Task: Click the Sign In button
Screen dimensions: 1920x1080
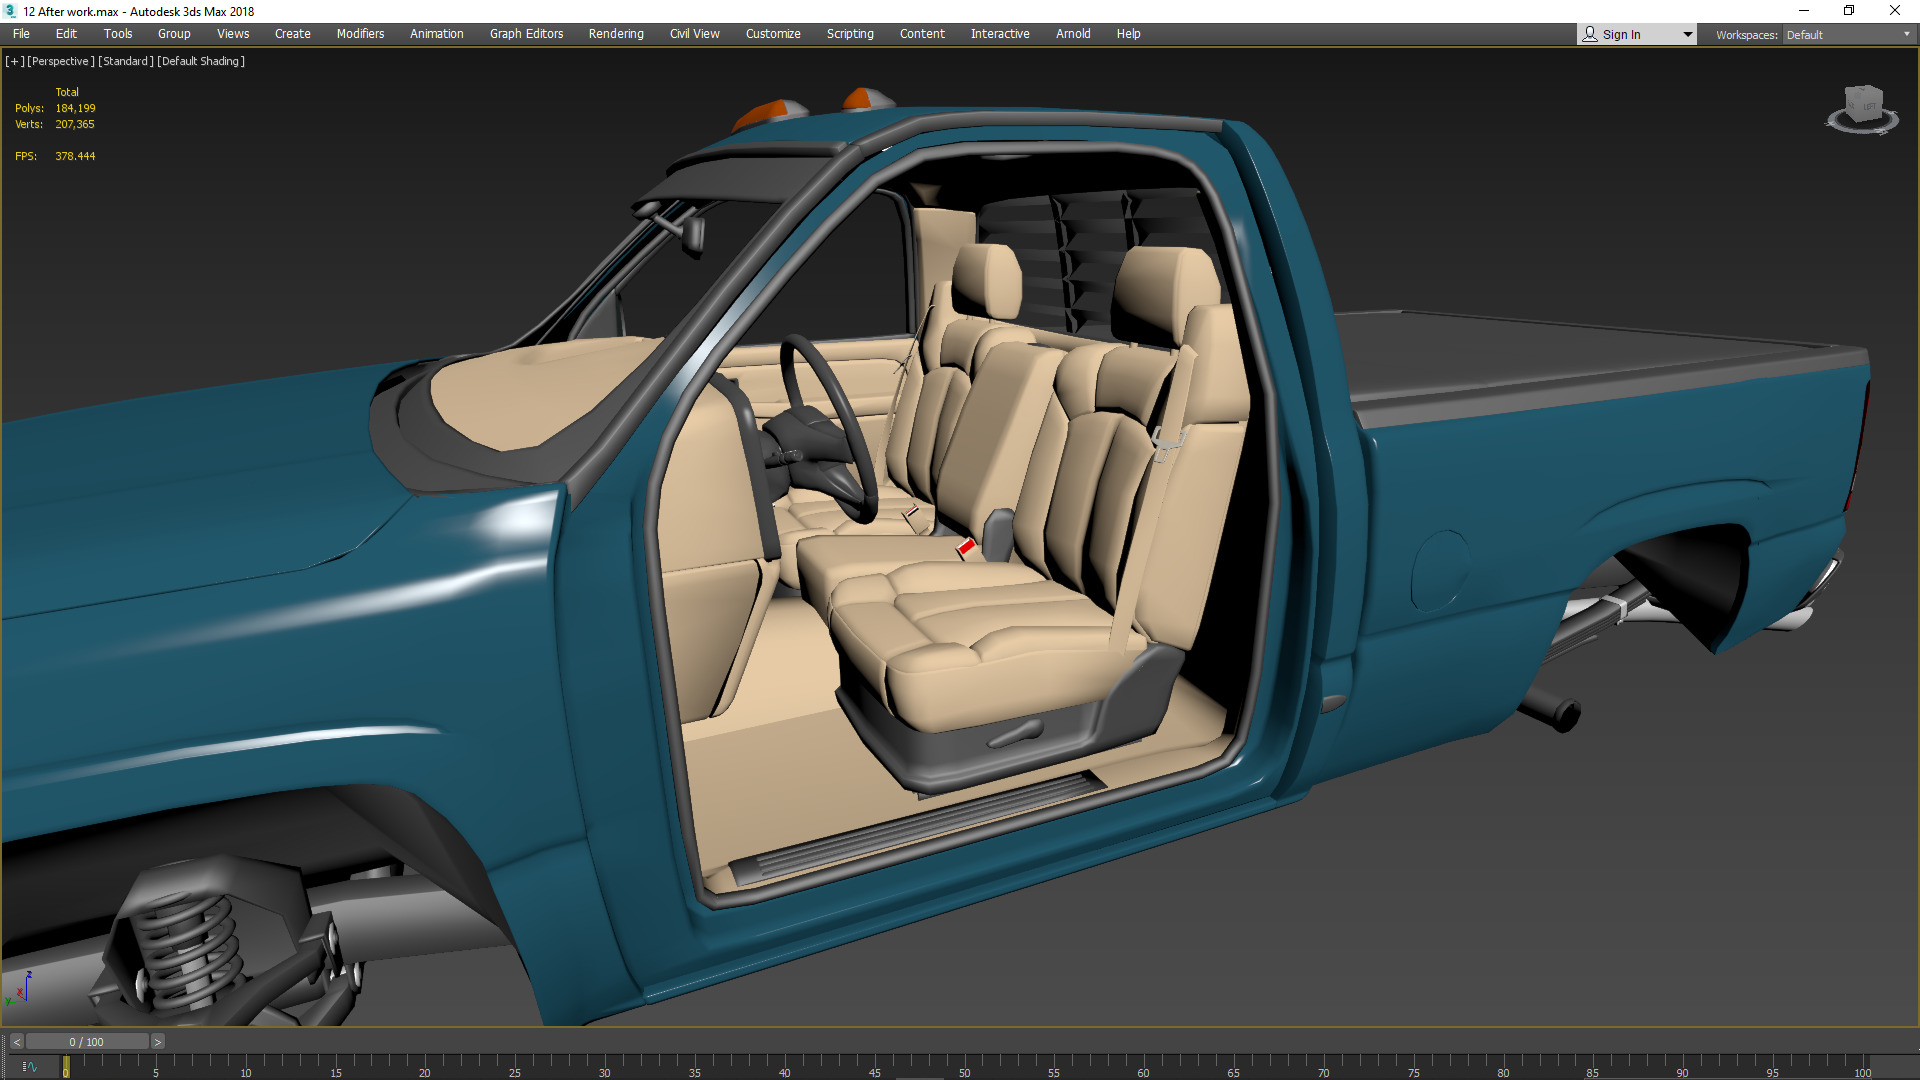Action: coord(1621,34)
